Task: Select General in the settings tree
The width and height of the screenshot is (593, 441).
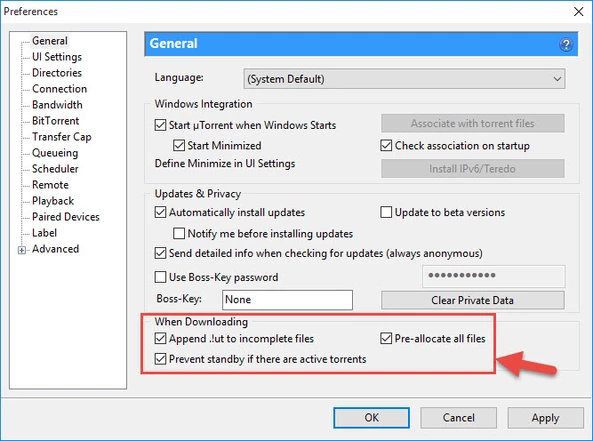Action: click(50, 40)
